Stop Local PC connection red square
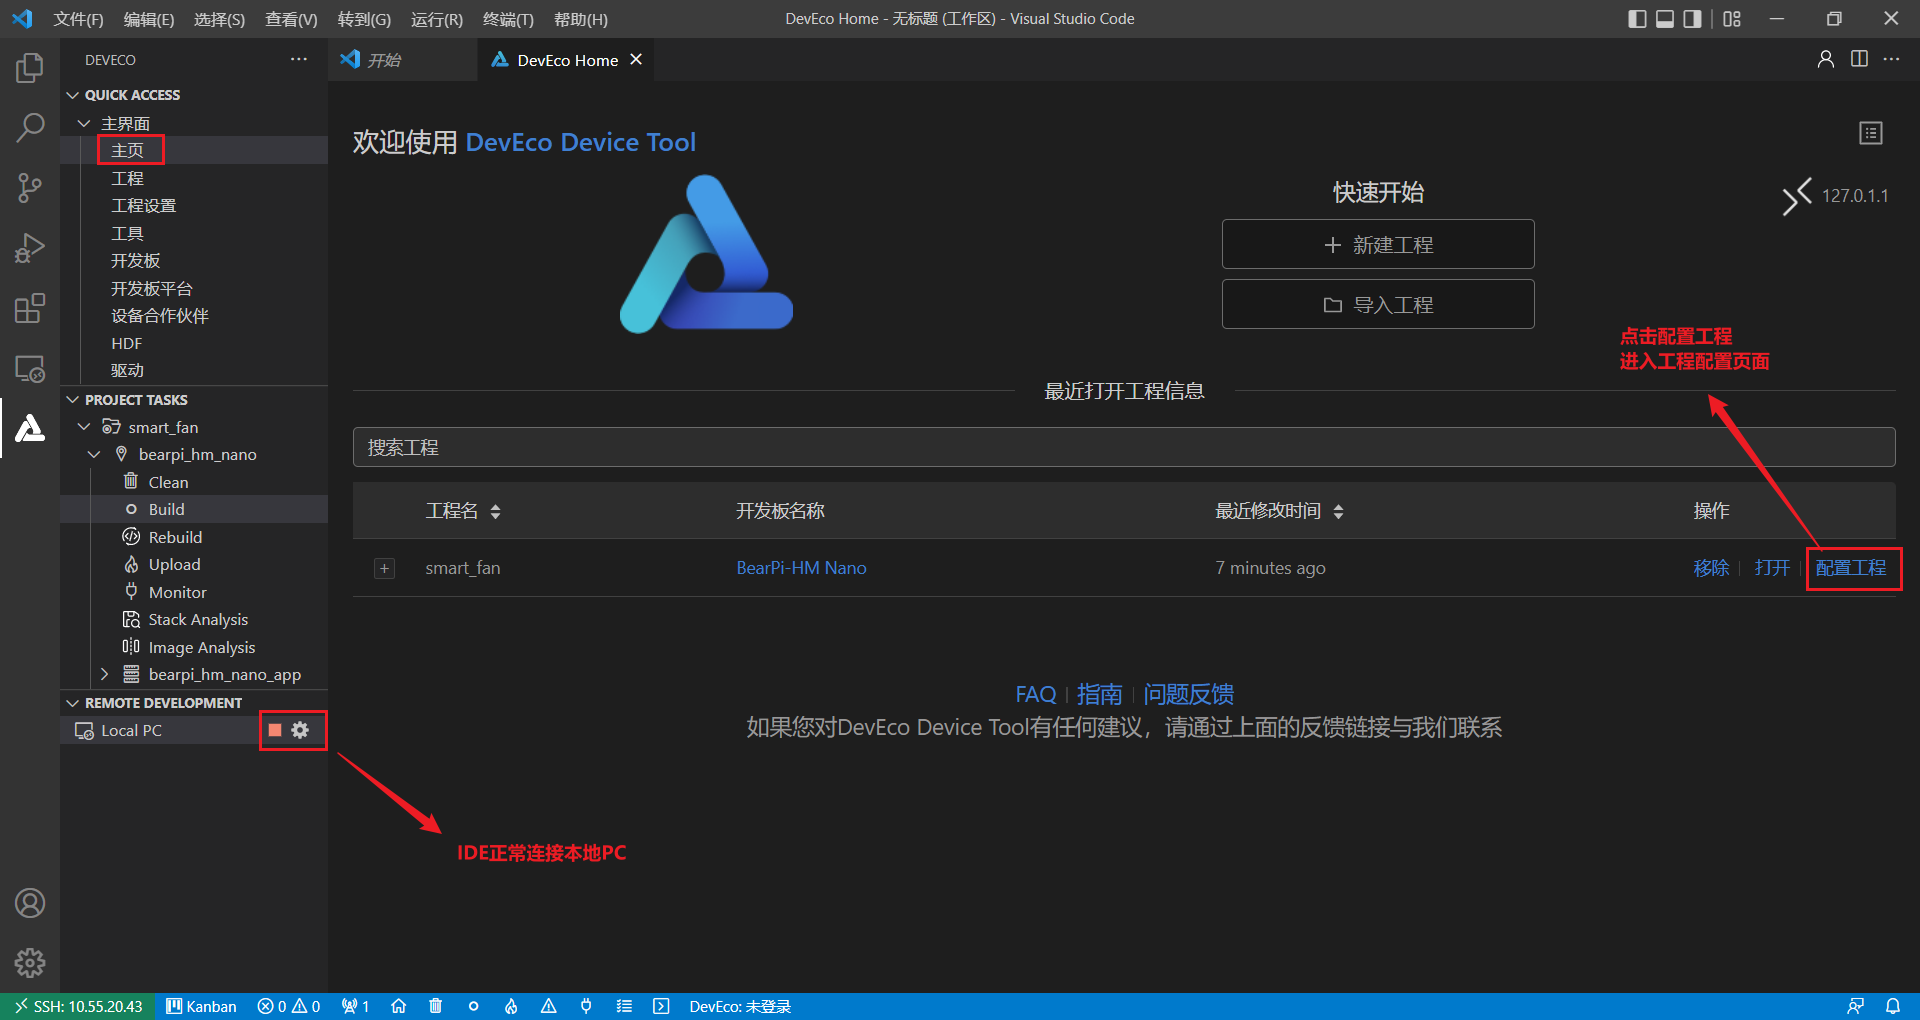The image size is (1920, 1020). click(x=275, y=730)
